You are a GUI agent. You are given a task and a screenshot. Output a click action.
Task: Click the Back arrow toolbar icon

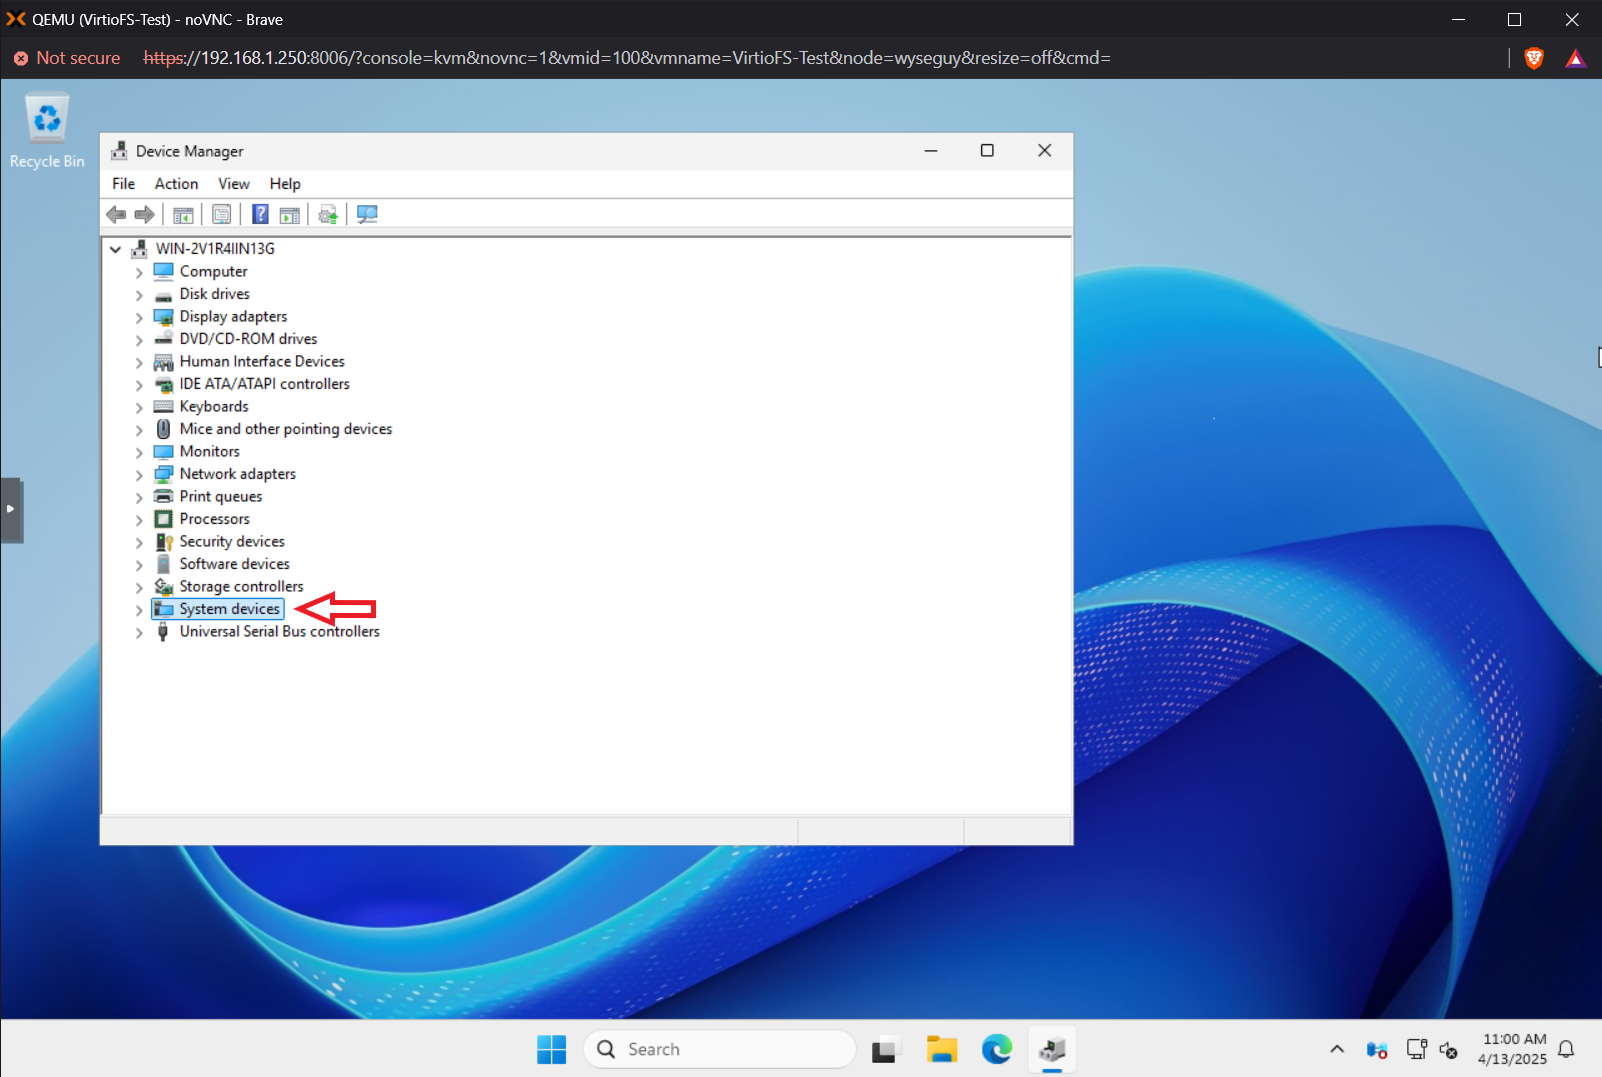pos(116,214)
